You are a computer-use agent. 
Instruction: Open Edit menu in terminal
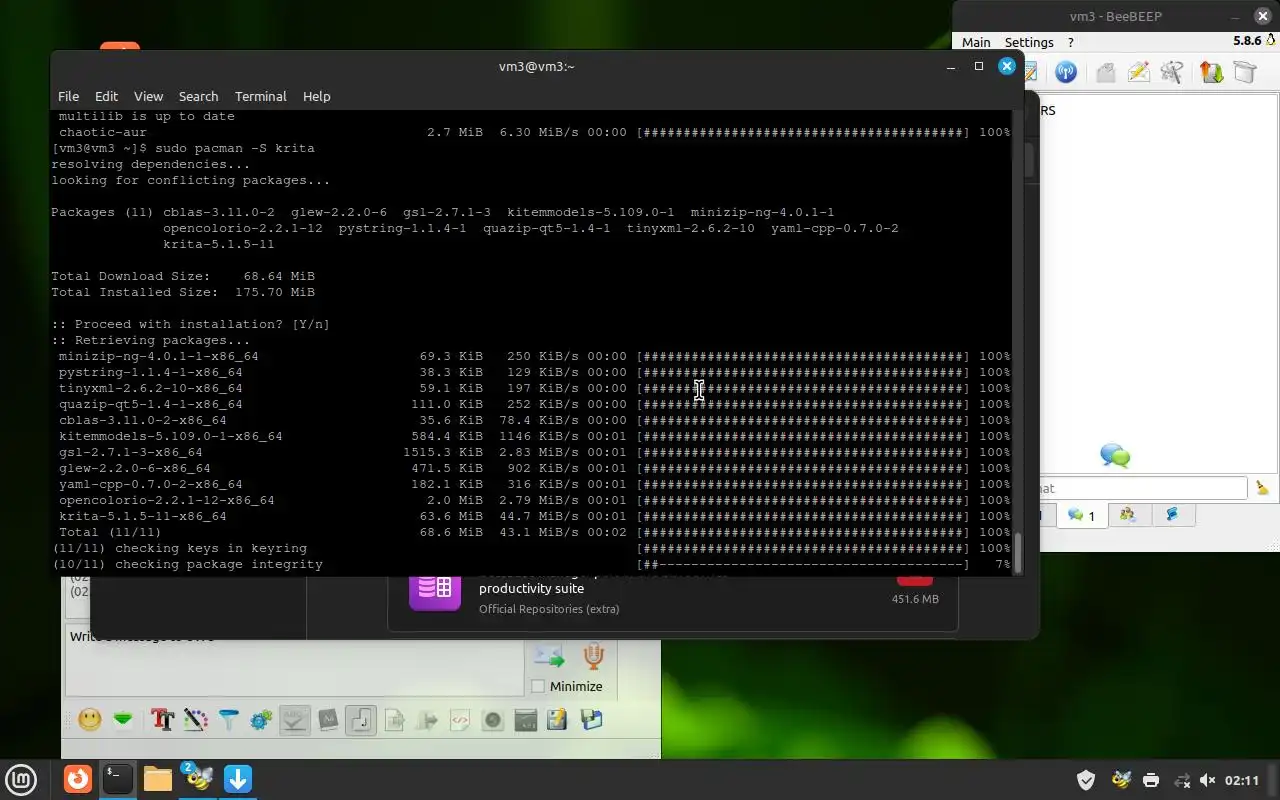(106, 96)
